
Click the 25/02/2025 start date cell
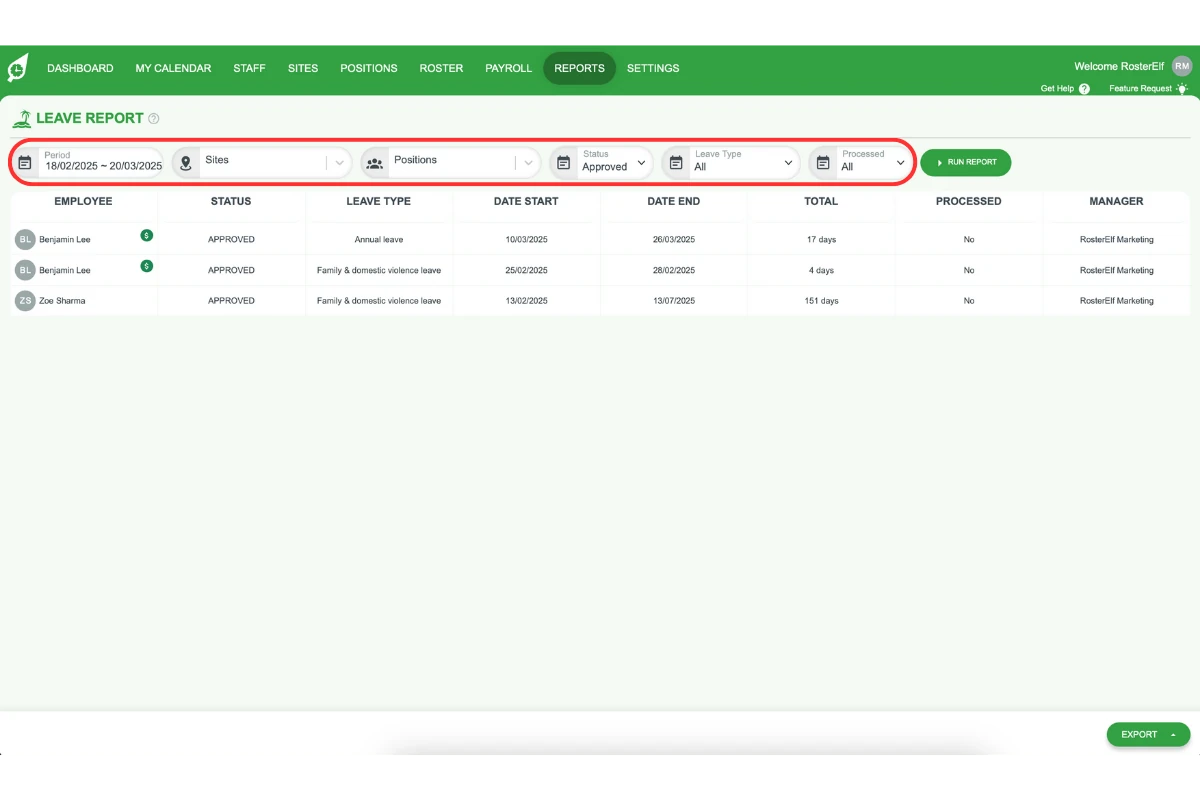coord(526,270)
